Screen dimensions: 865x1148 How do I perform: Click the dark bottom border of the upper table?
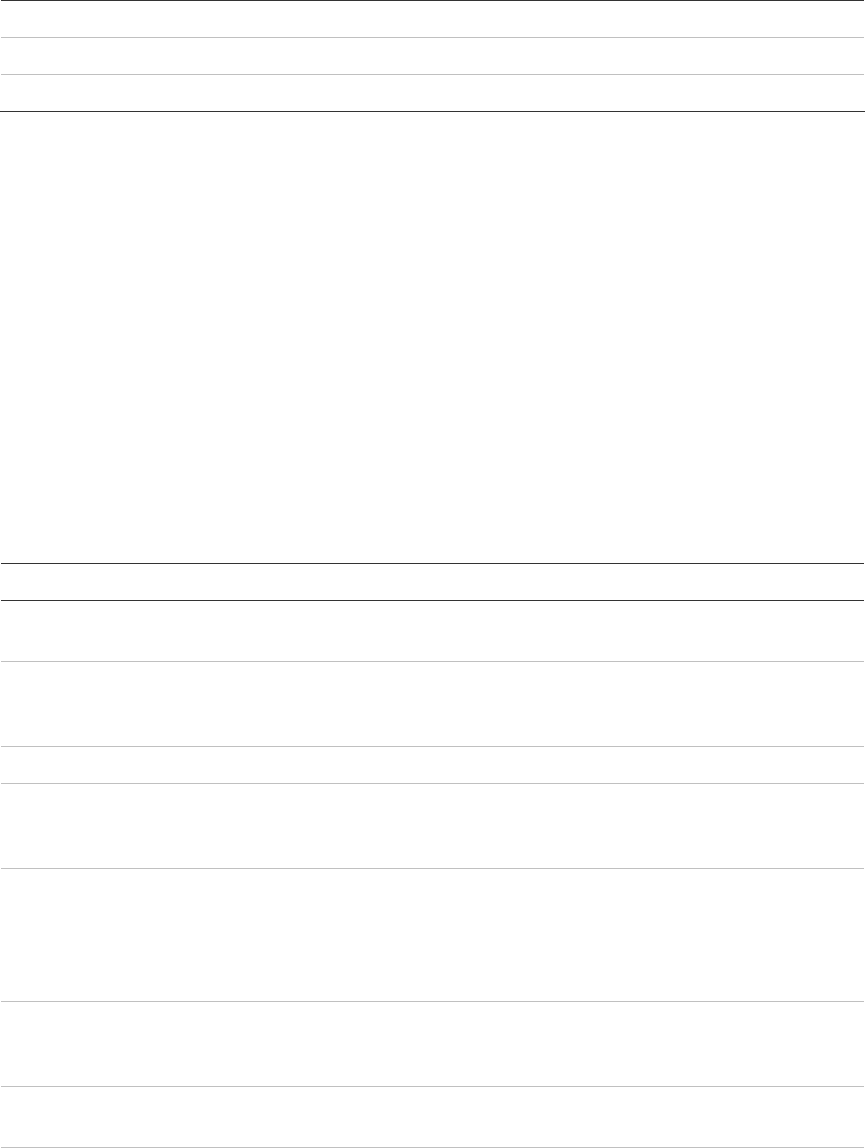[432, 110]
